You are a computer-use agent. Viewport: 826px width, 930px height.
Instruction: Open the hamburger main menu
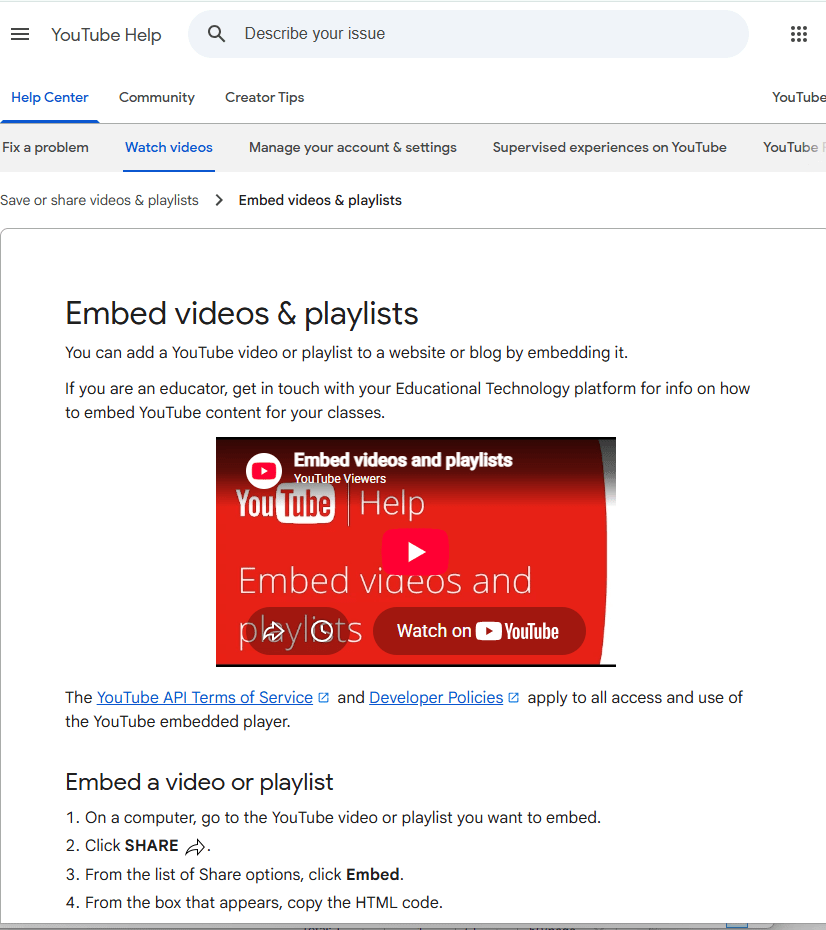tap(20, 34)
